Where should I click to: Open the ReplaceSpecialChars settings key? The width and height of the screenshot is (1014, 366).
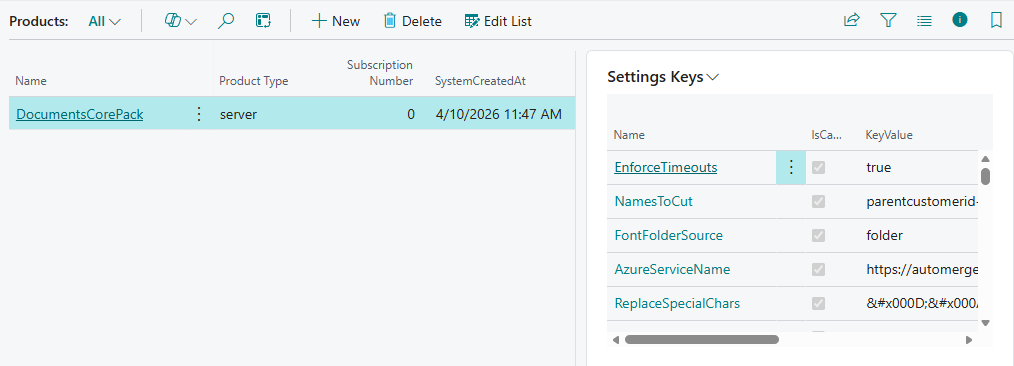click(x=677, y=303)
